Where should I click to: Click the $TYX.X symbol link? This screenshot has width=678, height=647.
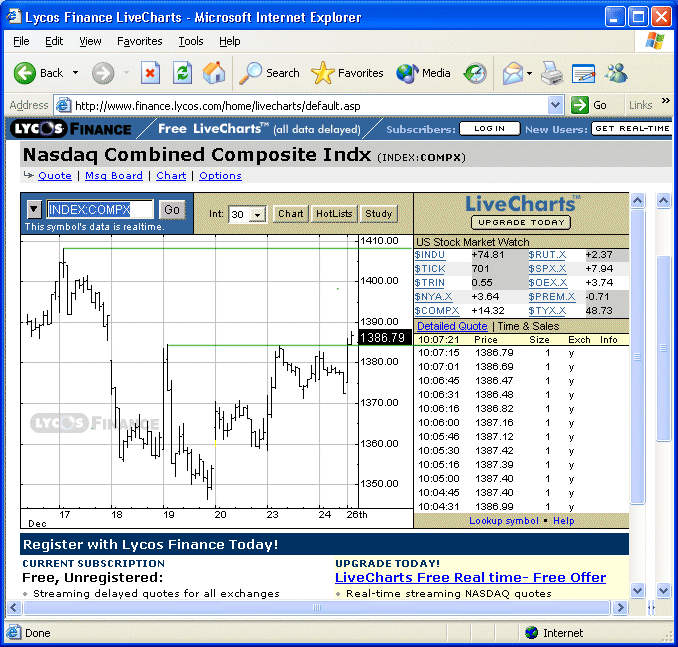(547, 311)
